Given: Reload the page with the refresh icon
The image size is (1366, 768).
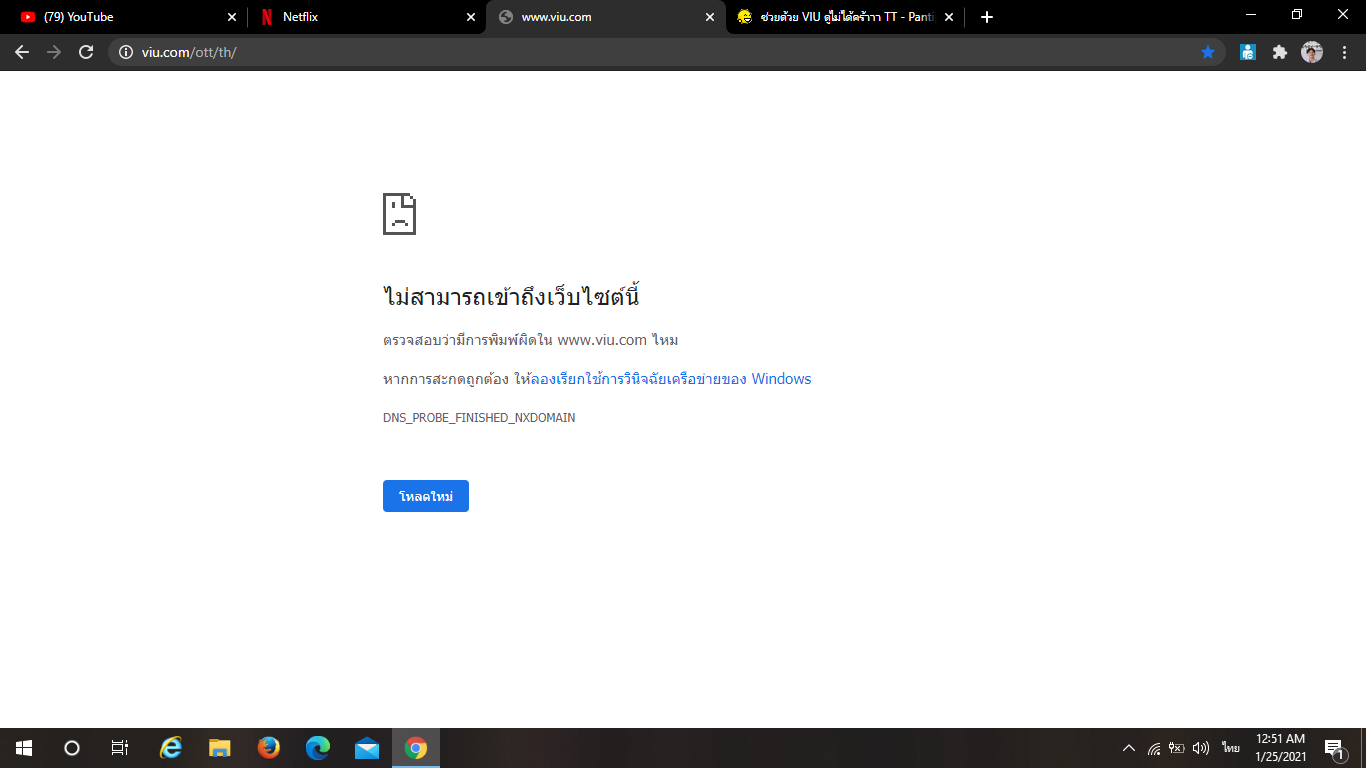Looking at the screenshot, I should tap(86, 52).
